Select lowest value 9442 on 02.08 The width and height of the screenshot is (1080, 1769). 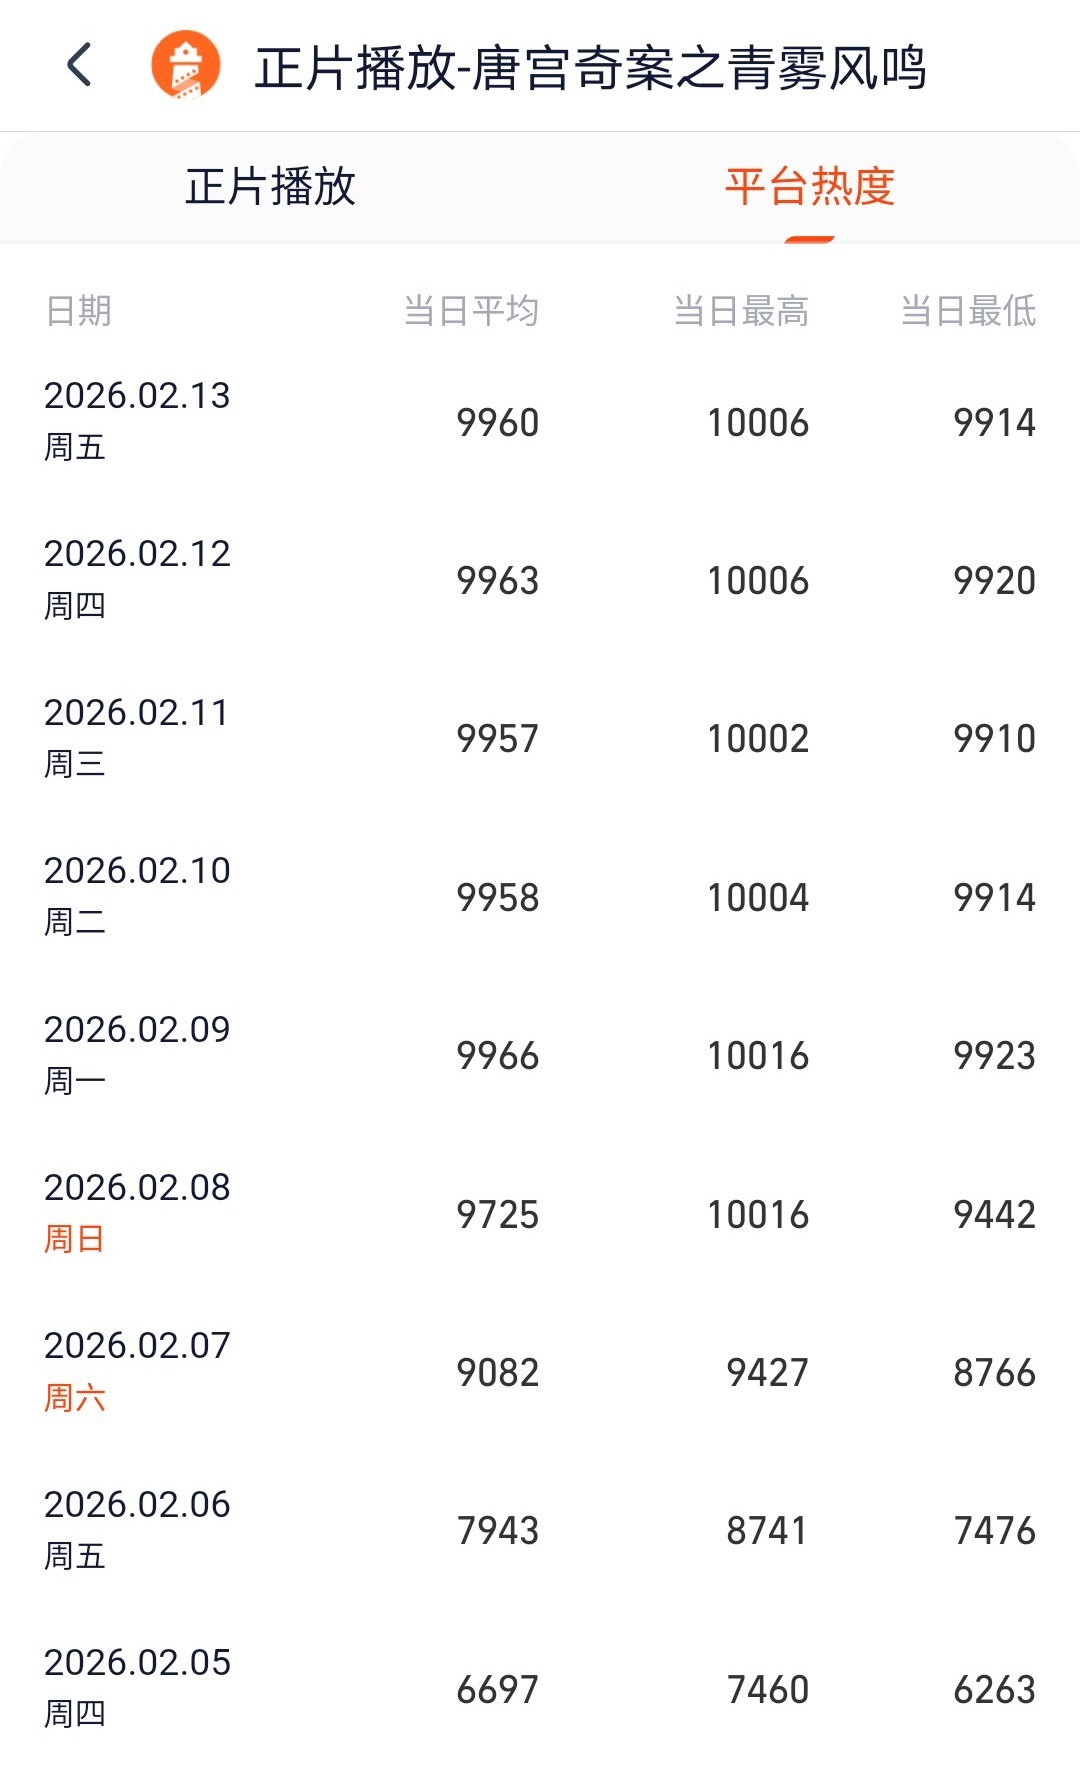[x=994, y=1214]
